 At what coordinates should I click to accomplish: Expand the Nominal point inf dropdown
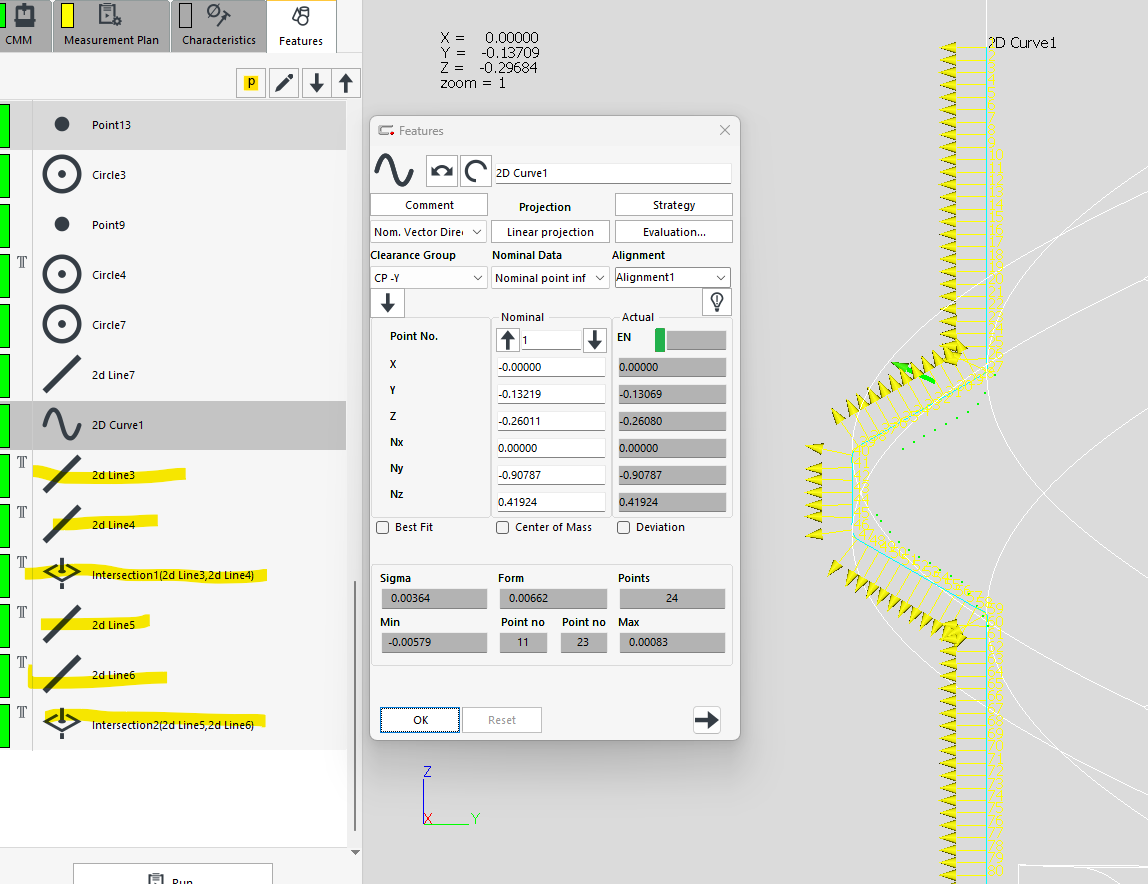click(549, 278)
